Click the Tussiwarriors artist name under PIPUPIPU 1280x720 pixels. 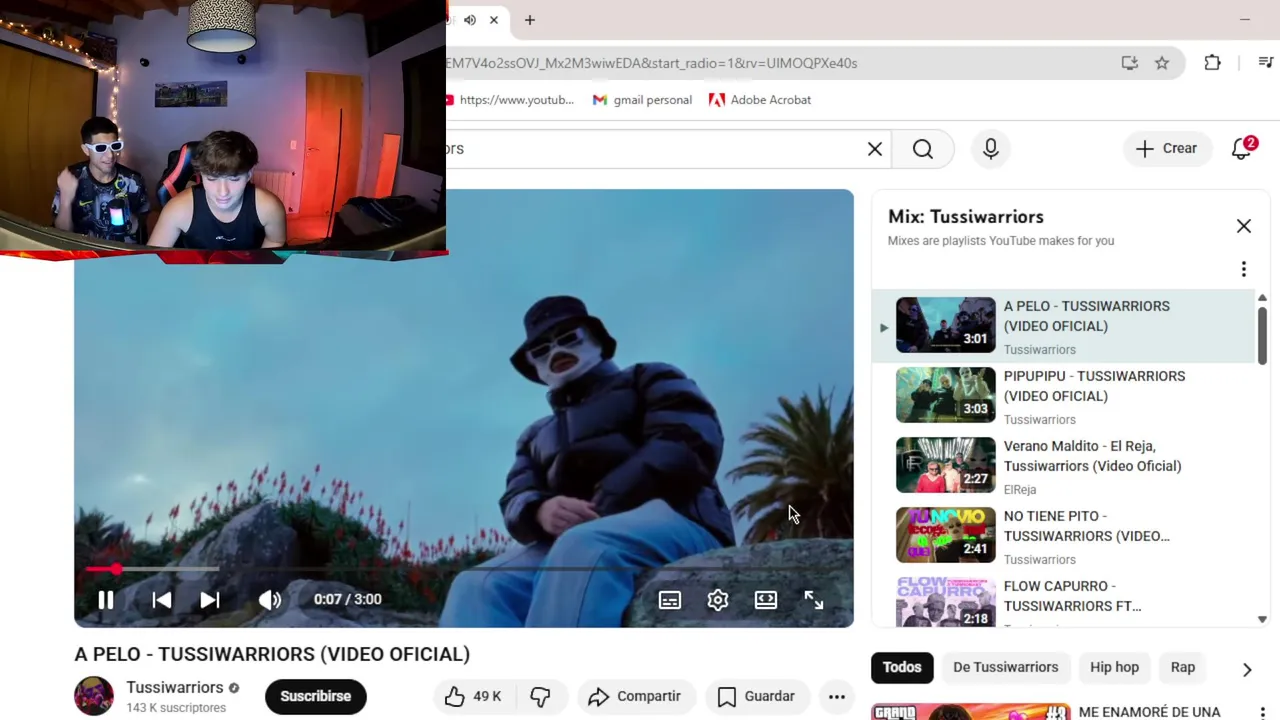1039,419
